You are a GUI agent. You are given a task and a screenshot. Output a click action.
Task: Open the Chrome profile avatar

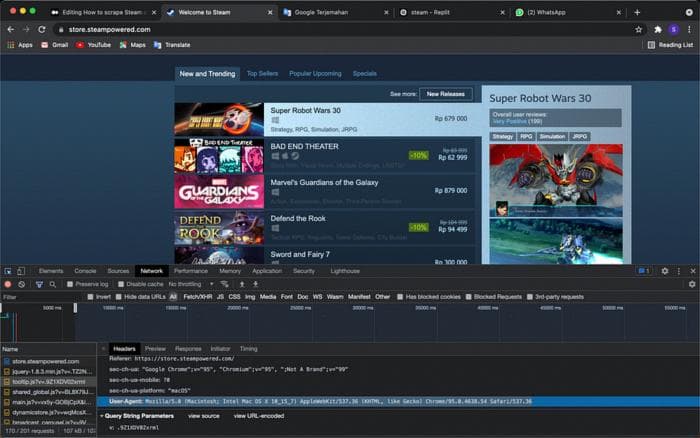(674, 29)
